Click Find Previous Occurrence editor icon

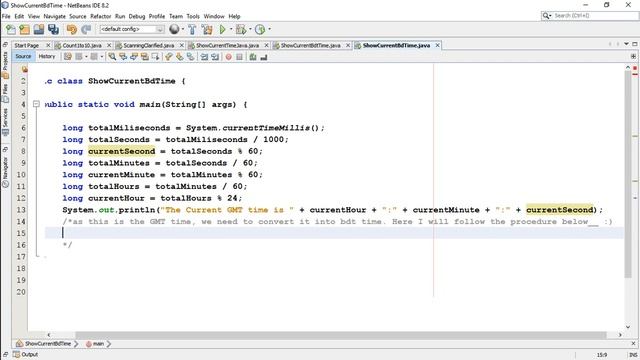[x=123, y=57]
